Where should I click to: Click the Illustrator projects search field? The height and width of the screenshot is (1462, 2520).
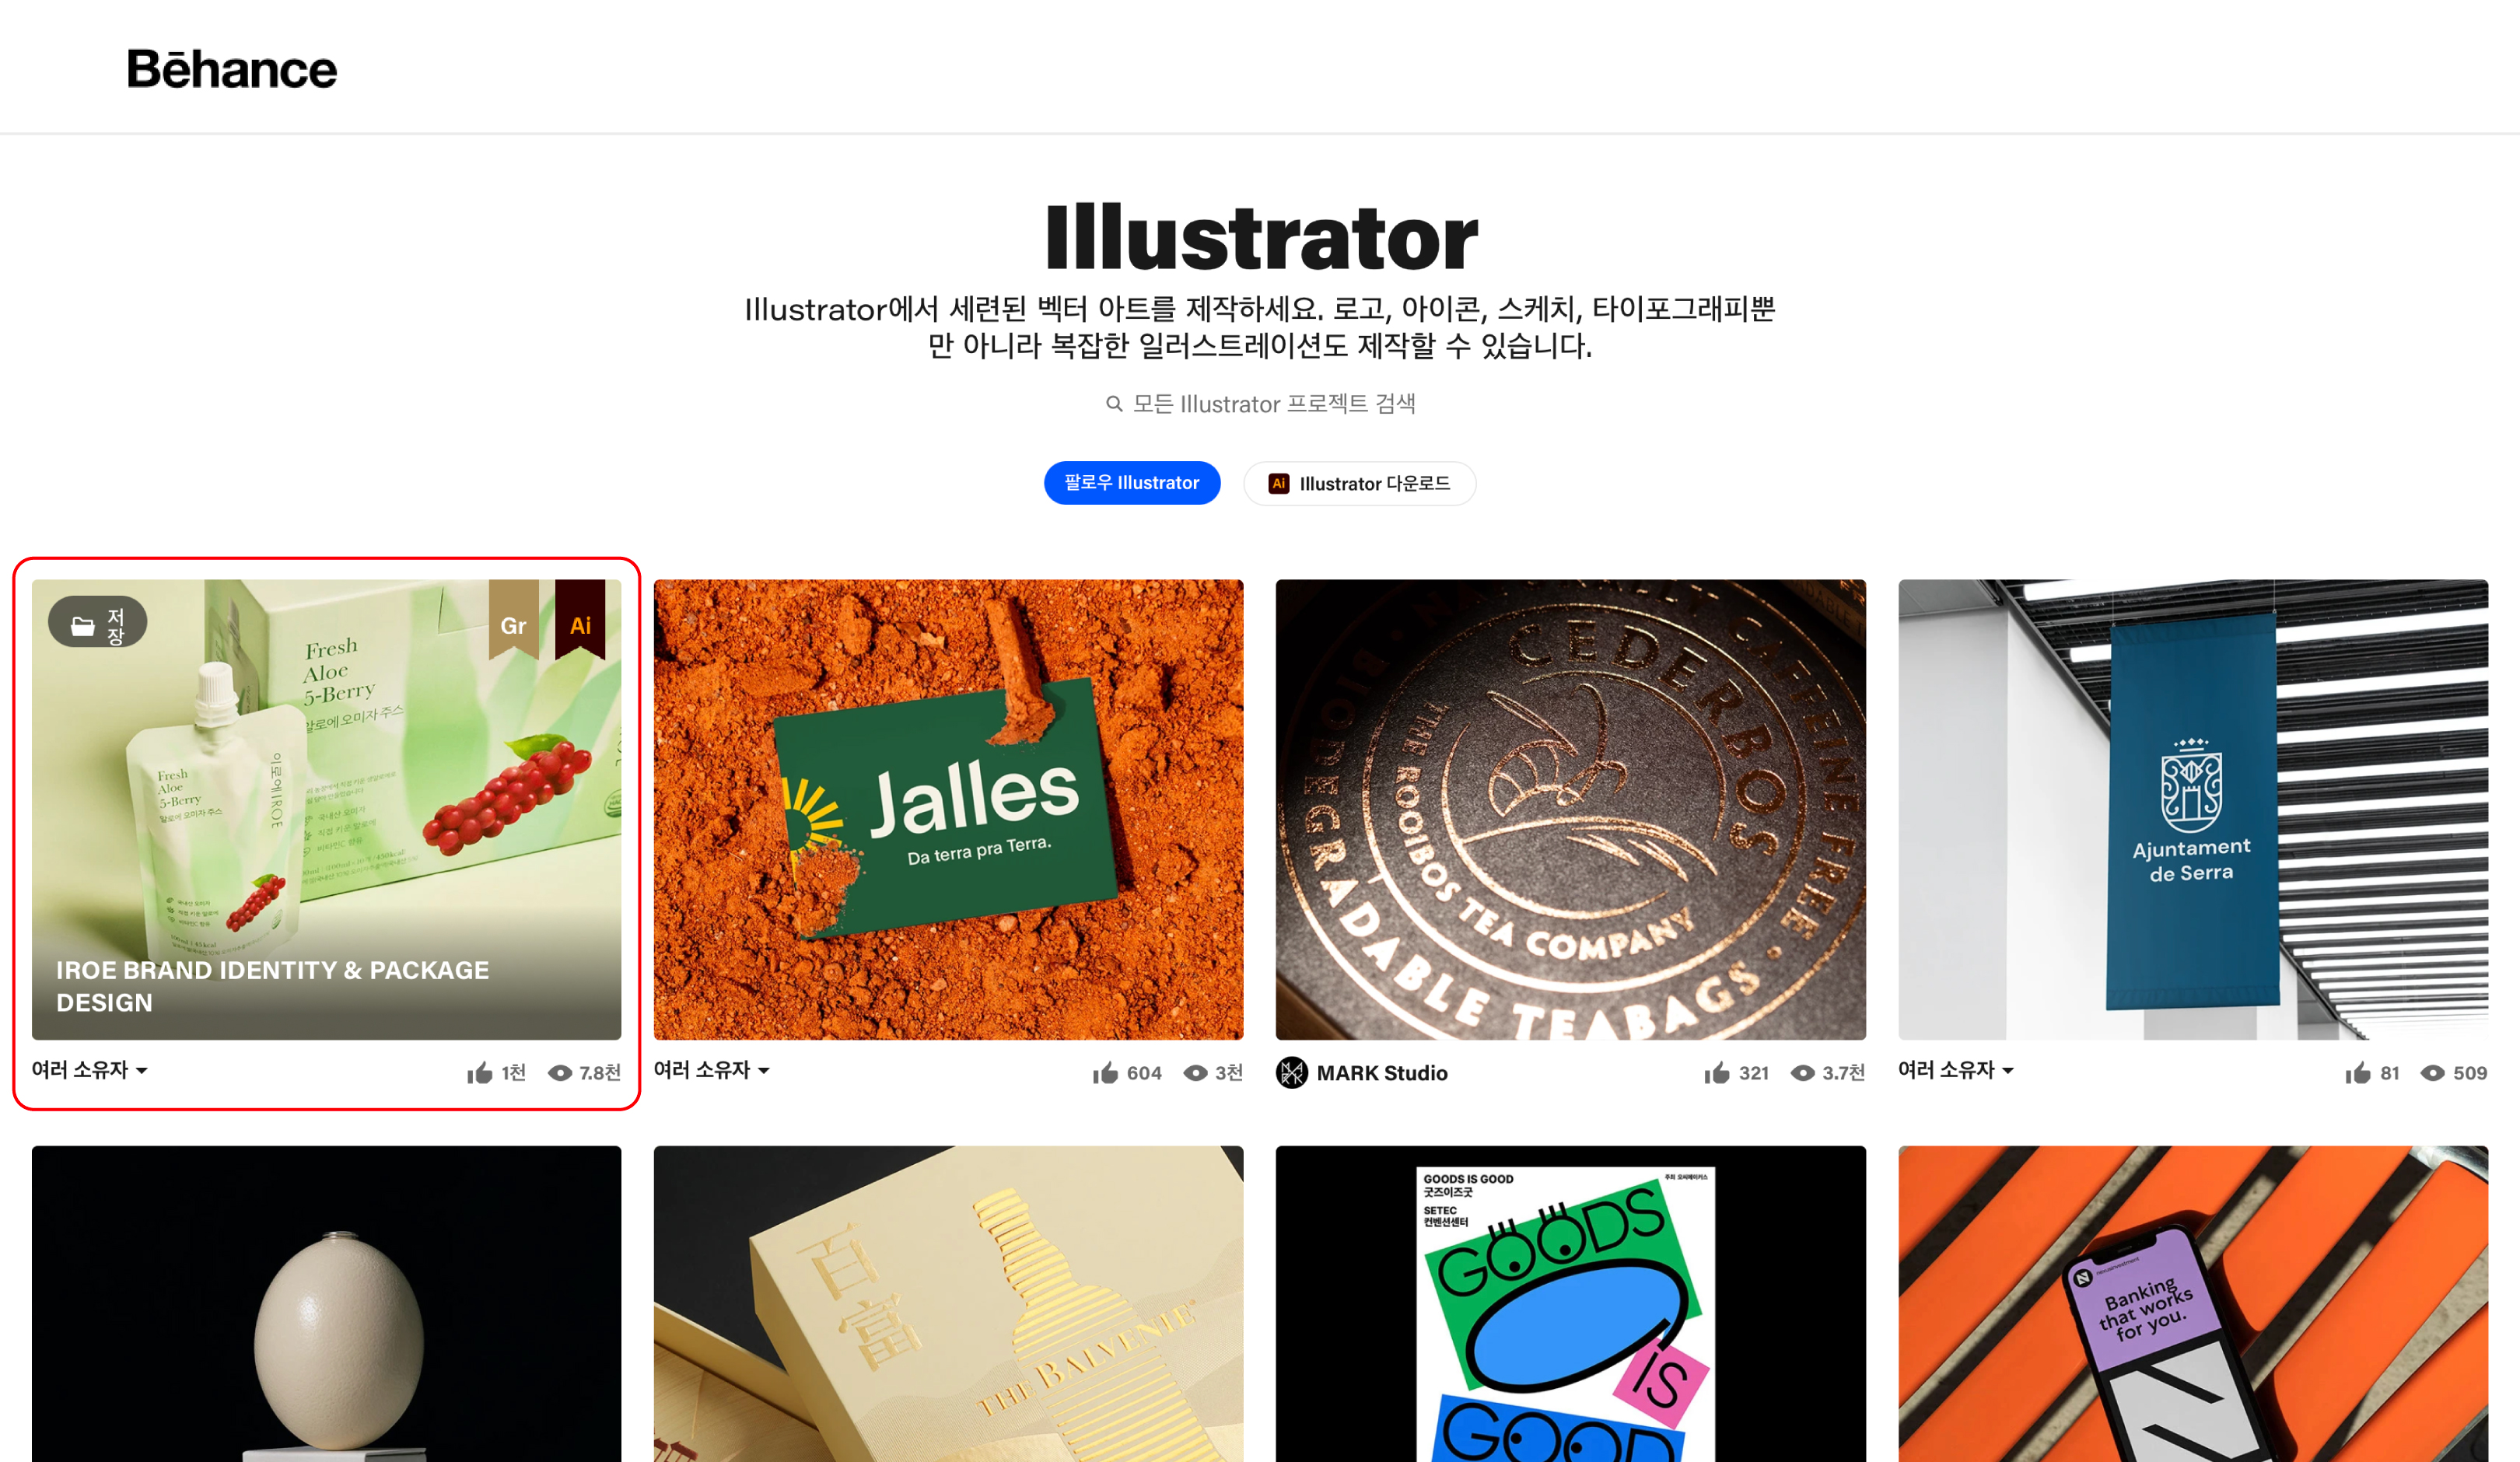[x=1260, y=404]
